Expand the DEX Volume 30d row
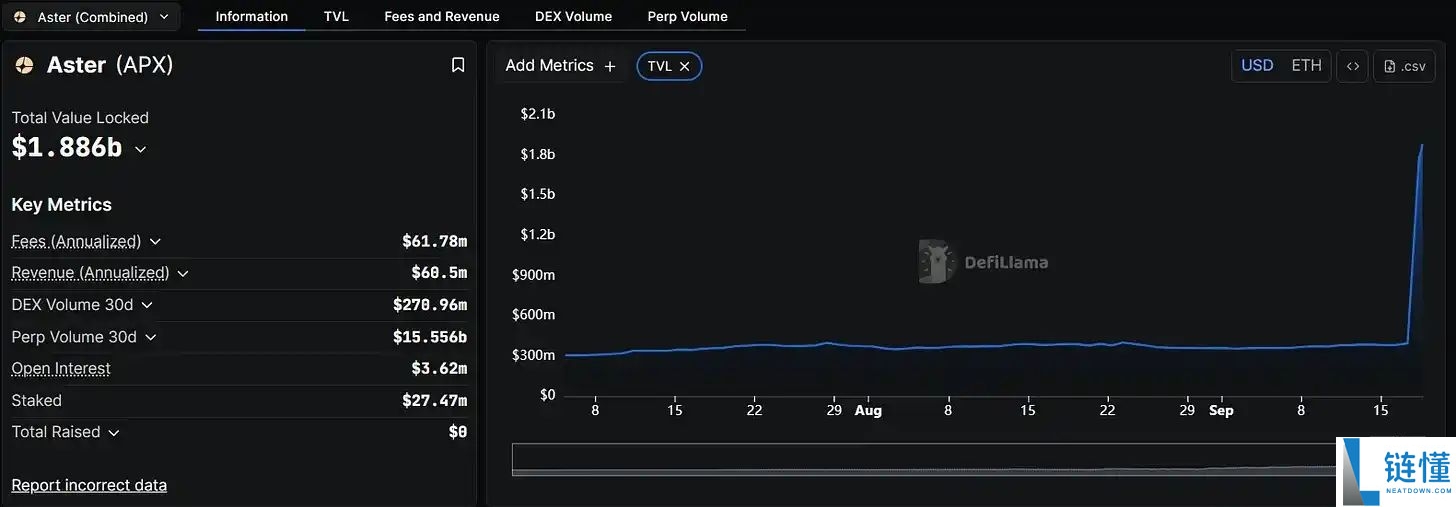The width and height of the screenshot is (1456, 507). click(147, 305)
